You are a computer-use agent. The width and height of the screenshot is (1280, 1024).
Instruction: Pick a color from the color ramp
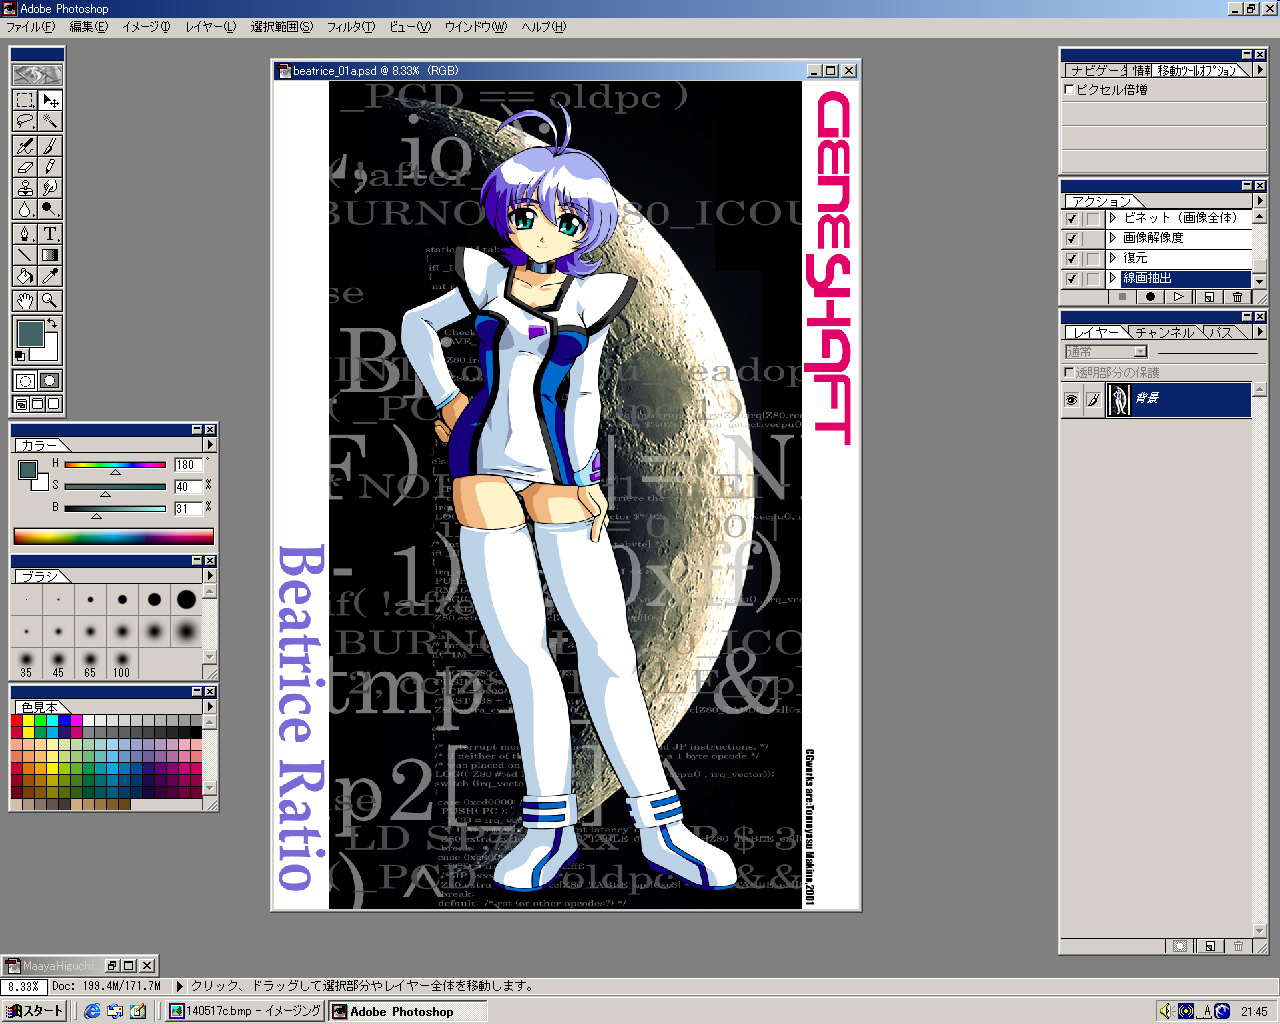pyautogui.click(x=113, y=536)
